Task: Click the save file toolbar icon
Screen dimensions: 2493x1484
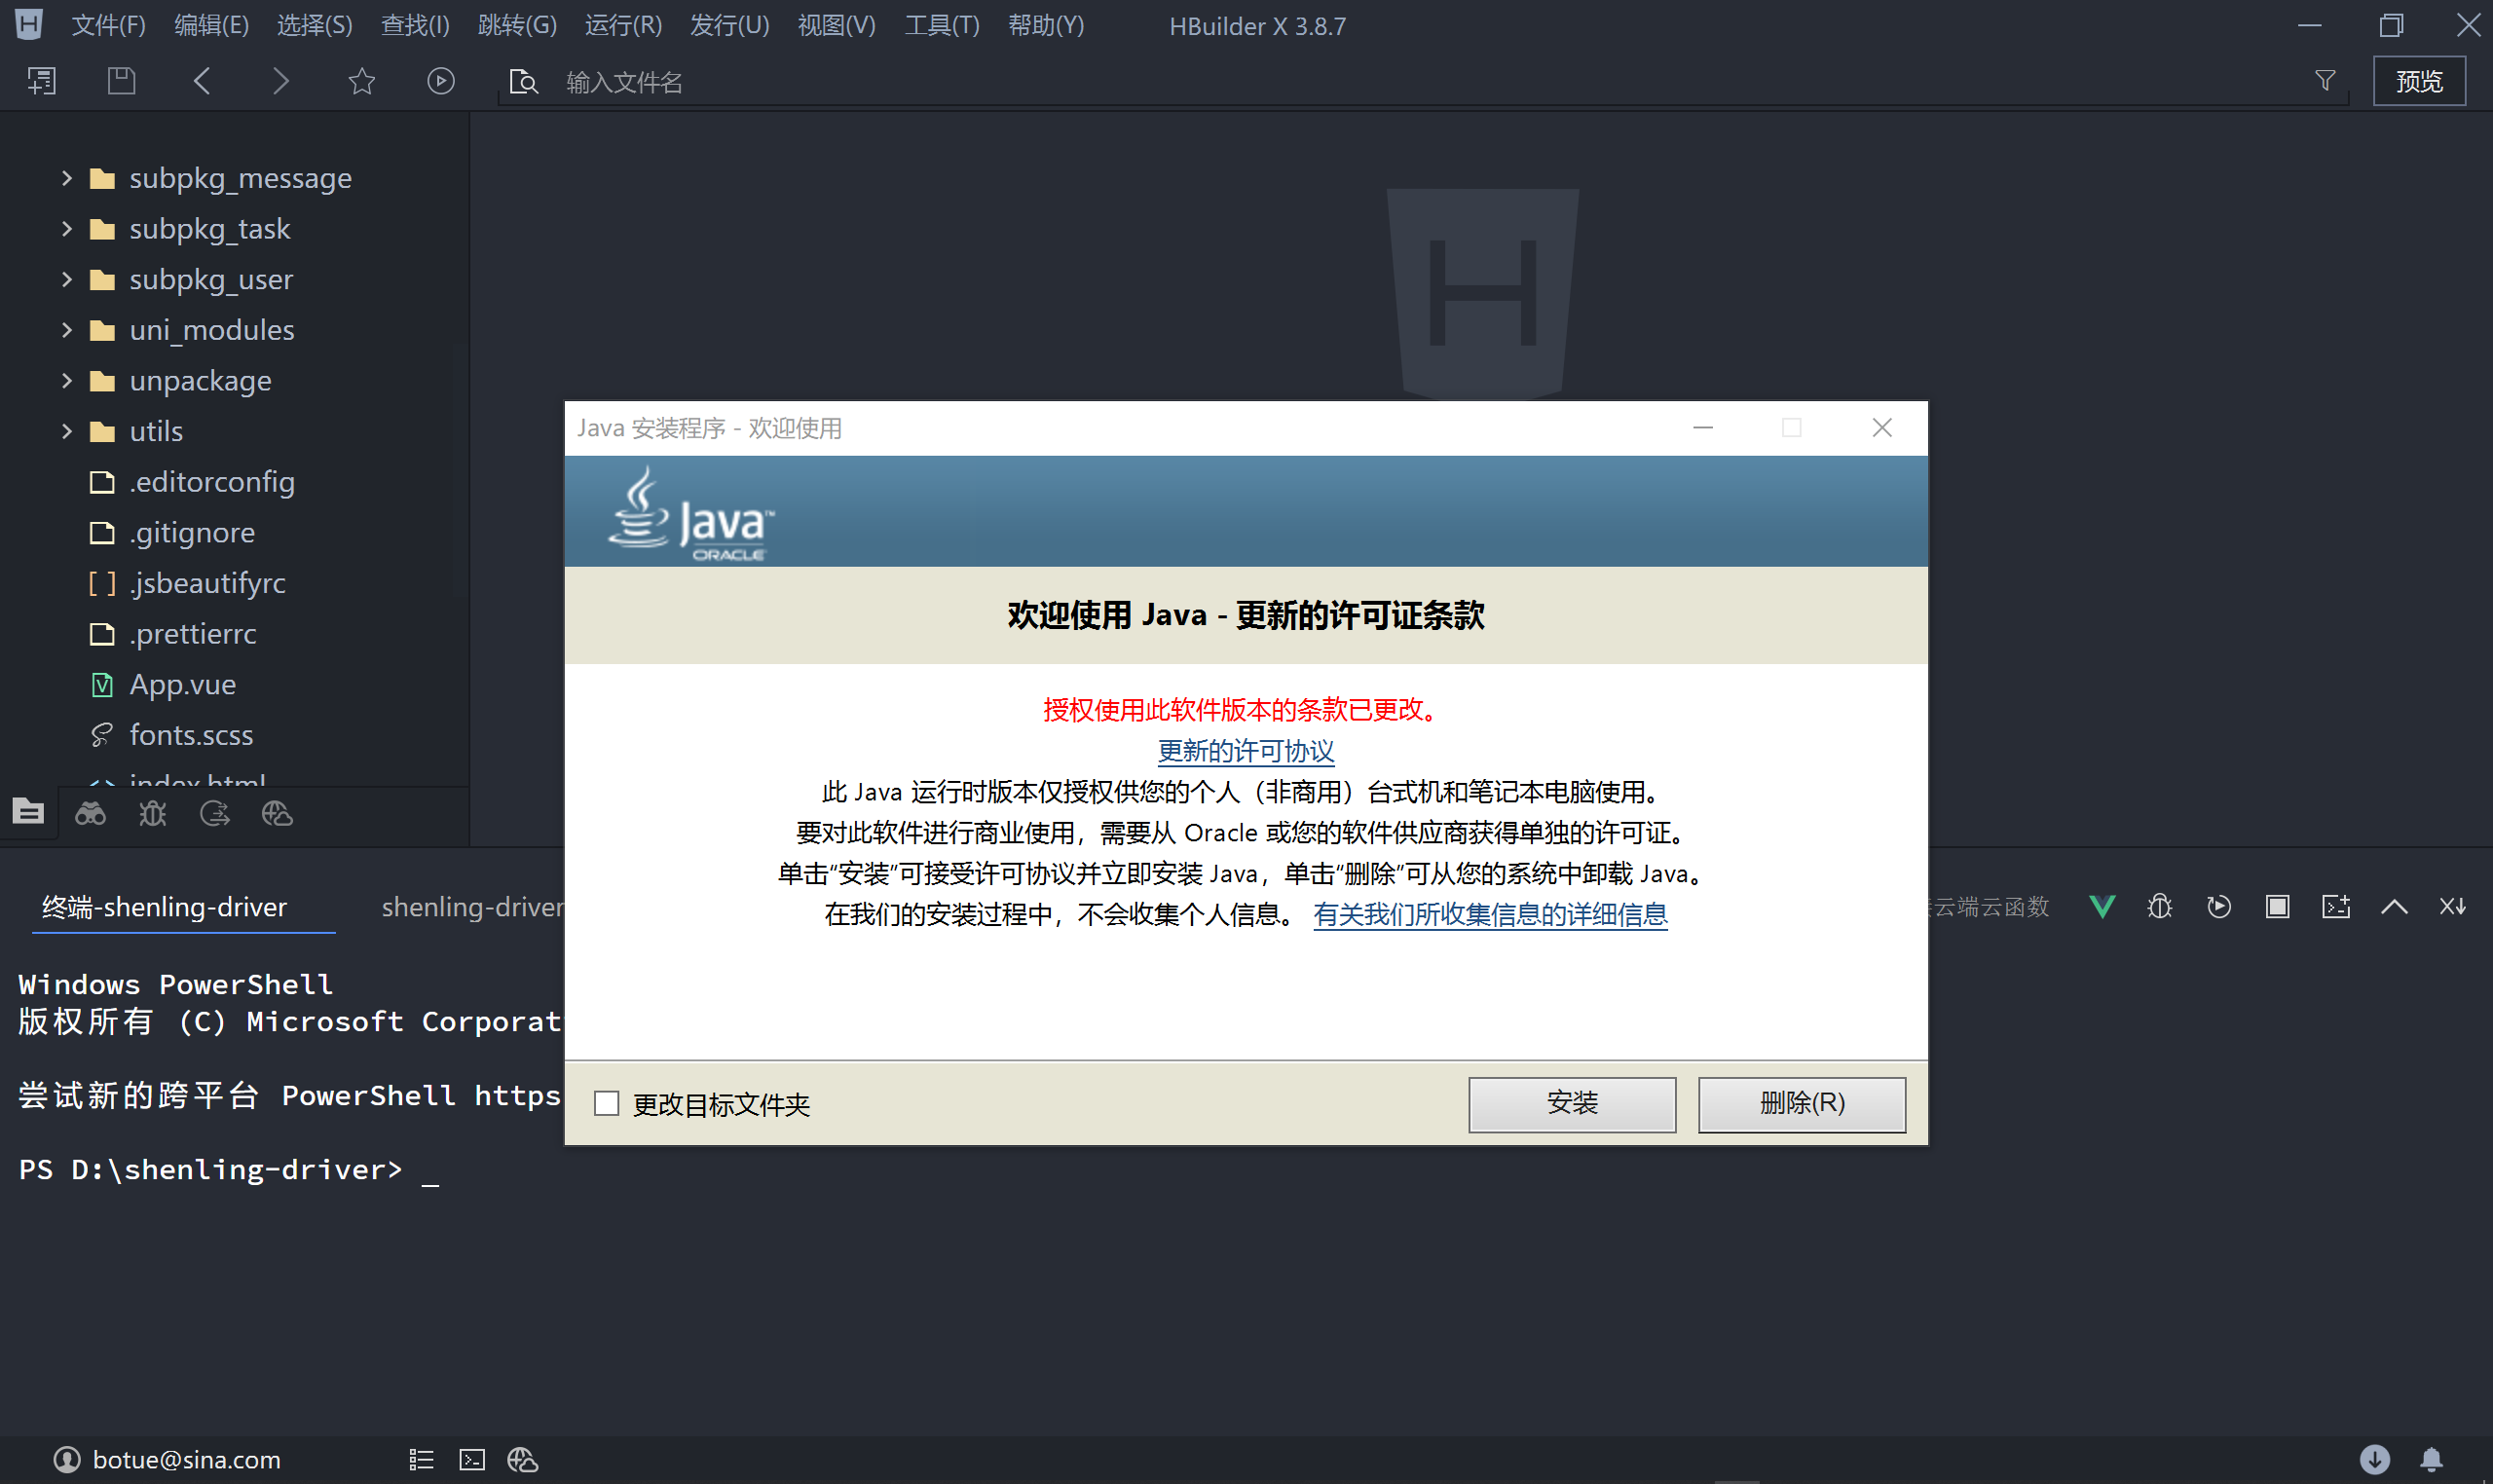Action: (121, 81)
